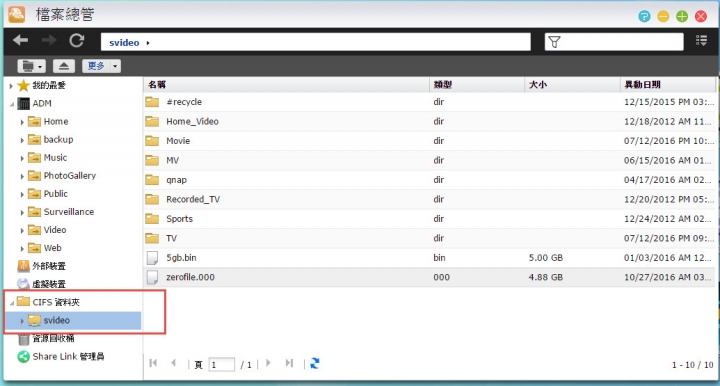Expand the Surveillance folder in tree

22,213
